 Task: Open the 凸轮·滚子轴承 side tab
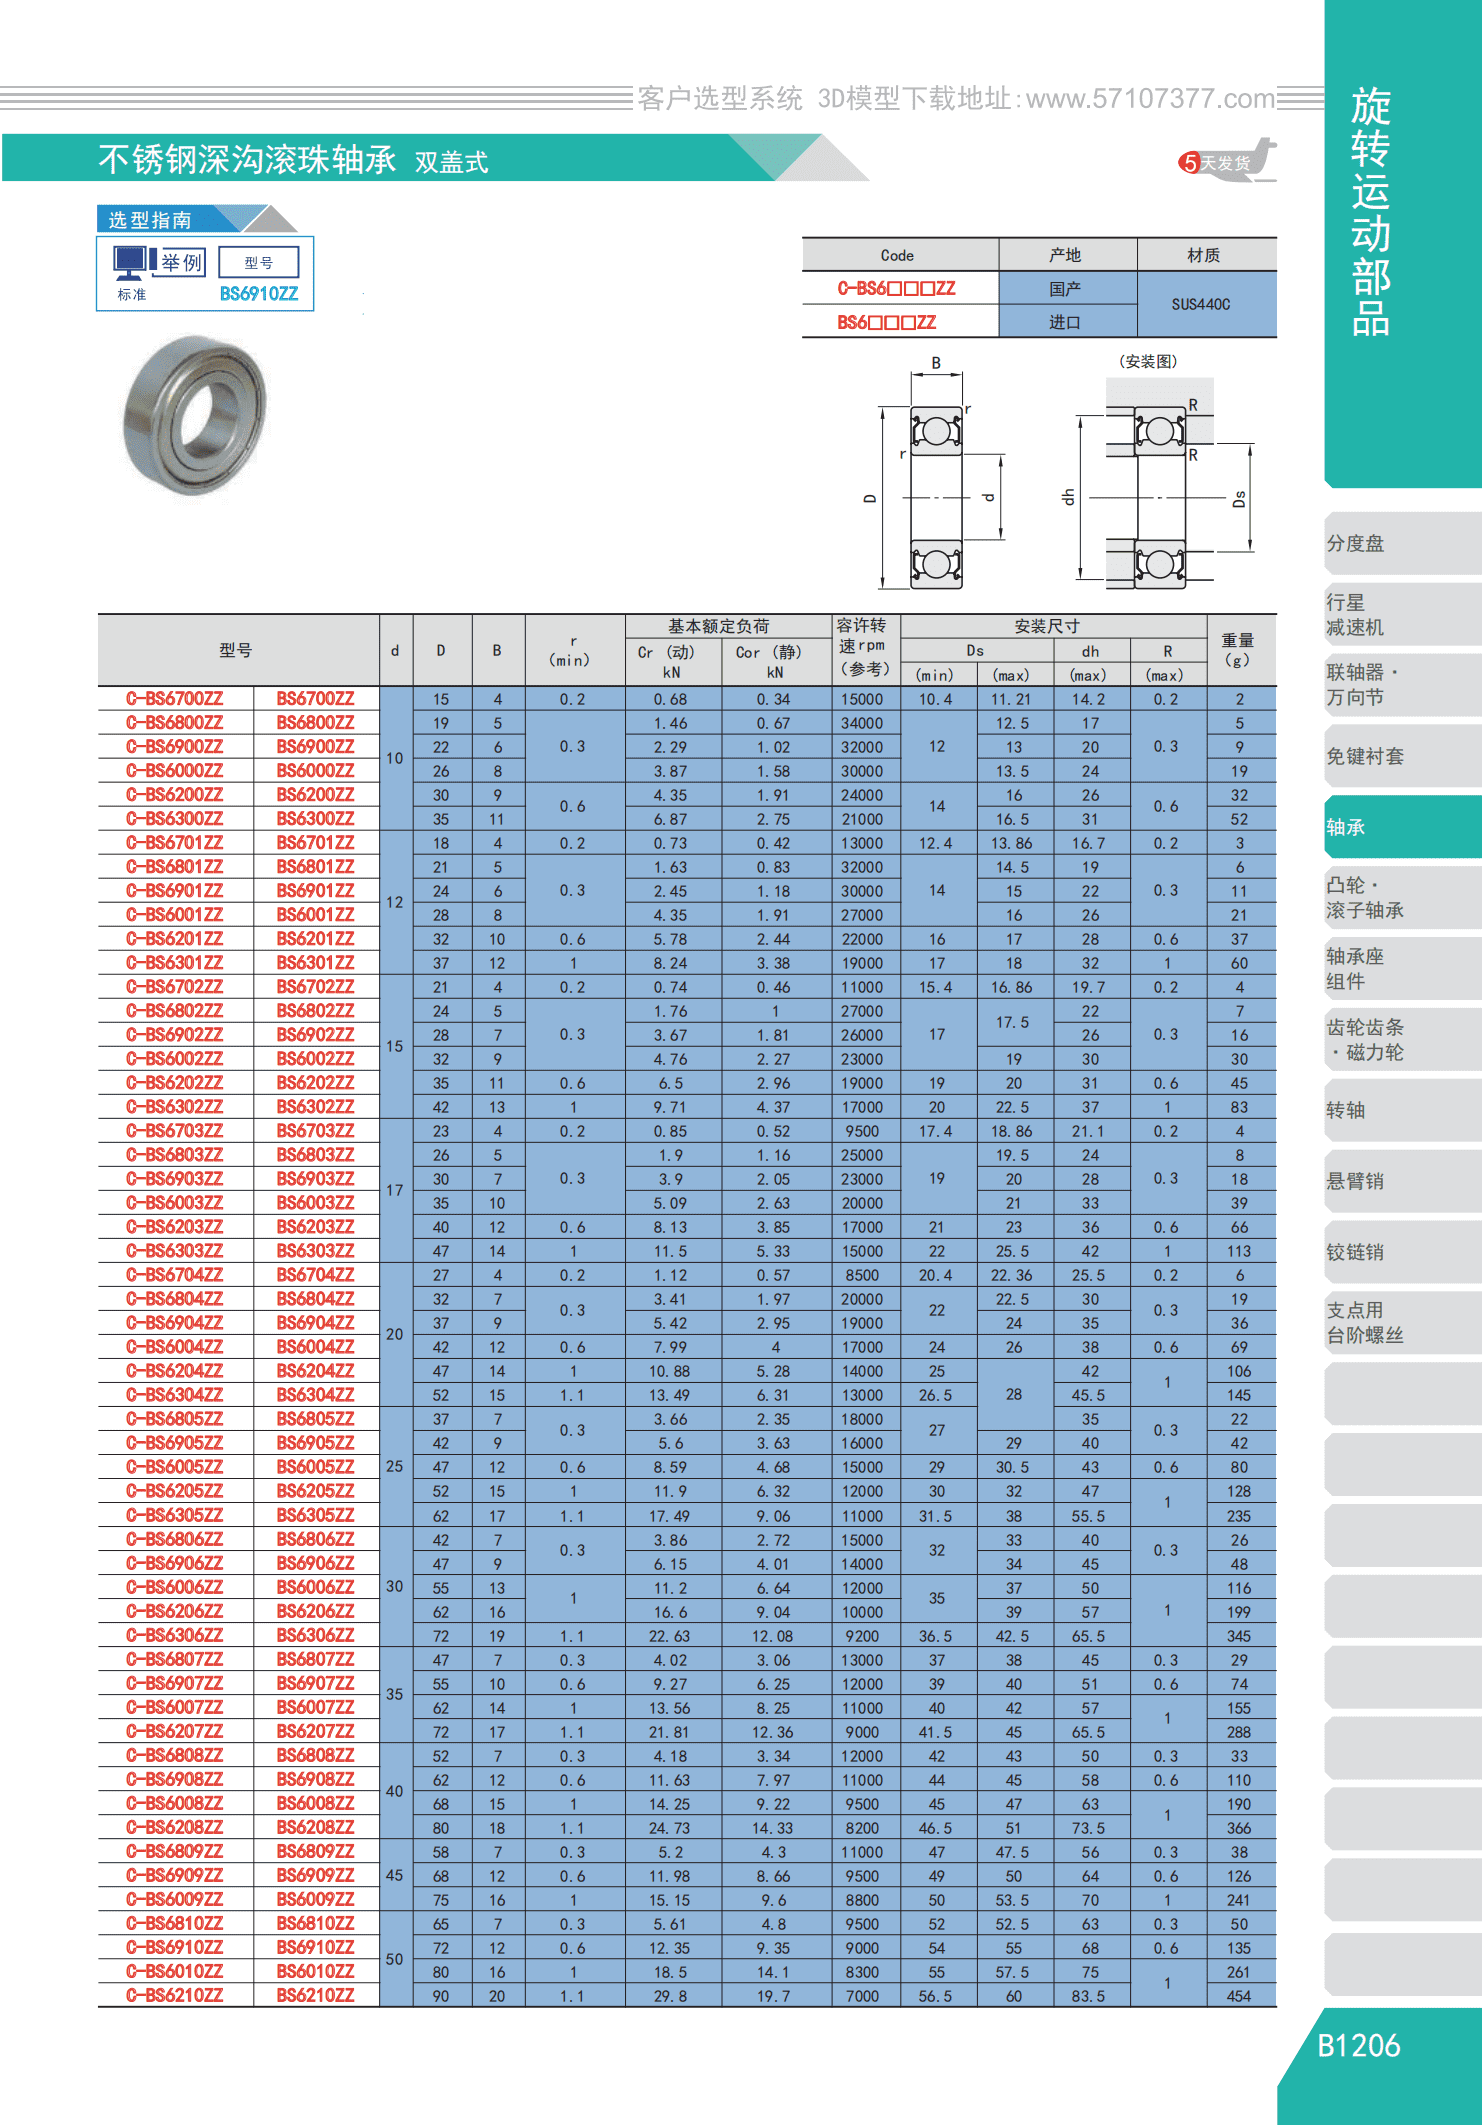1403,898
